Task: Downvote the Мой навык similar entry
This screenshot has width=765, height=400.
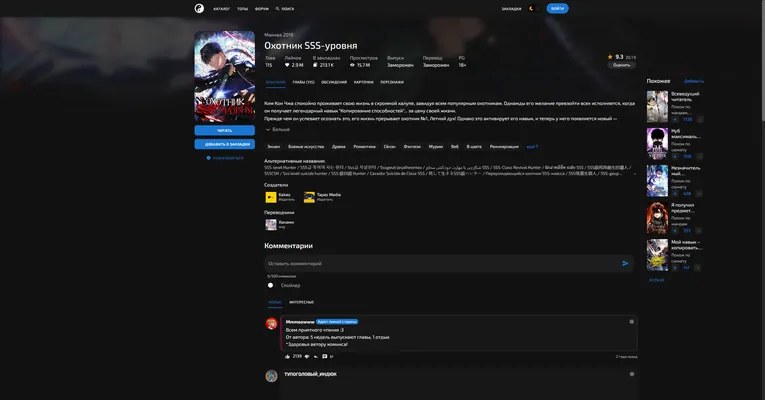Action: (x=699, y=268)
